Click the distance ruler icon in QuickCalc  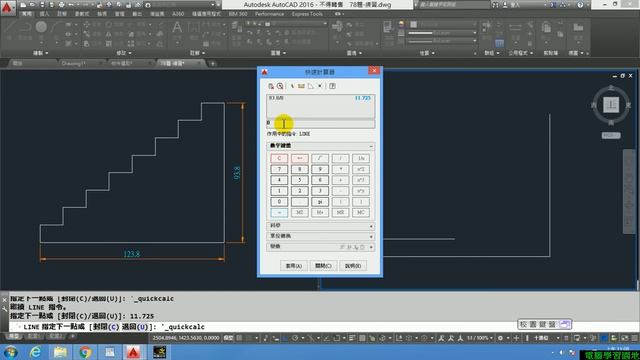pos(301,86)
